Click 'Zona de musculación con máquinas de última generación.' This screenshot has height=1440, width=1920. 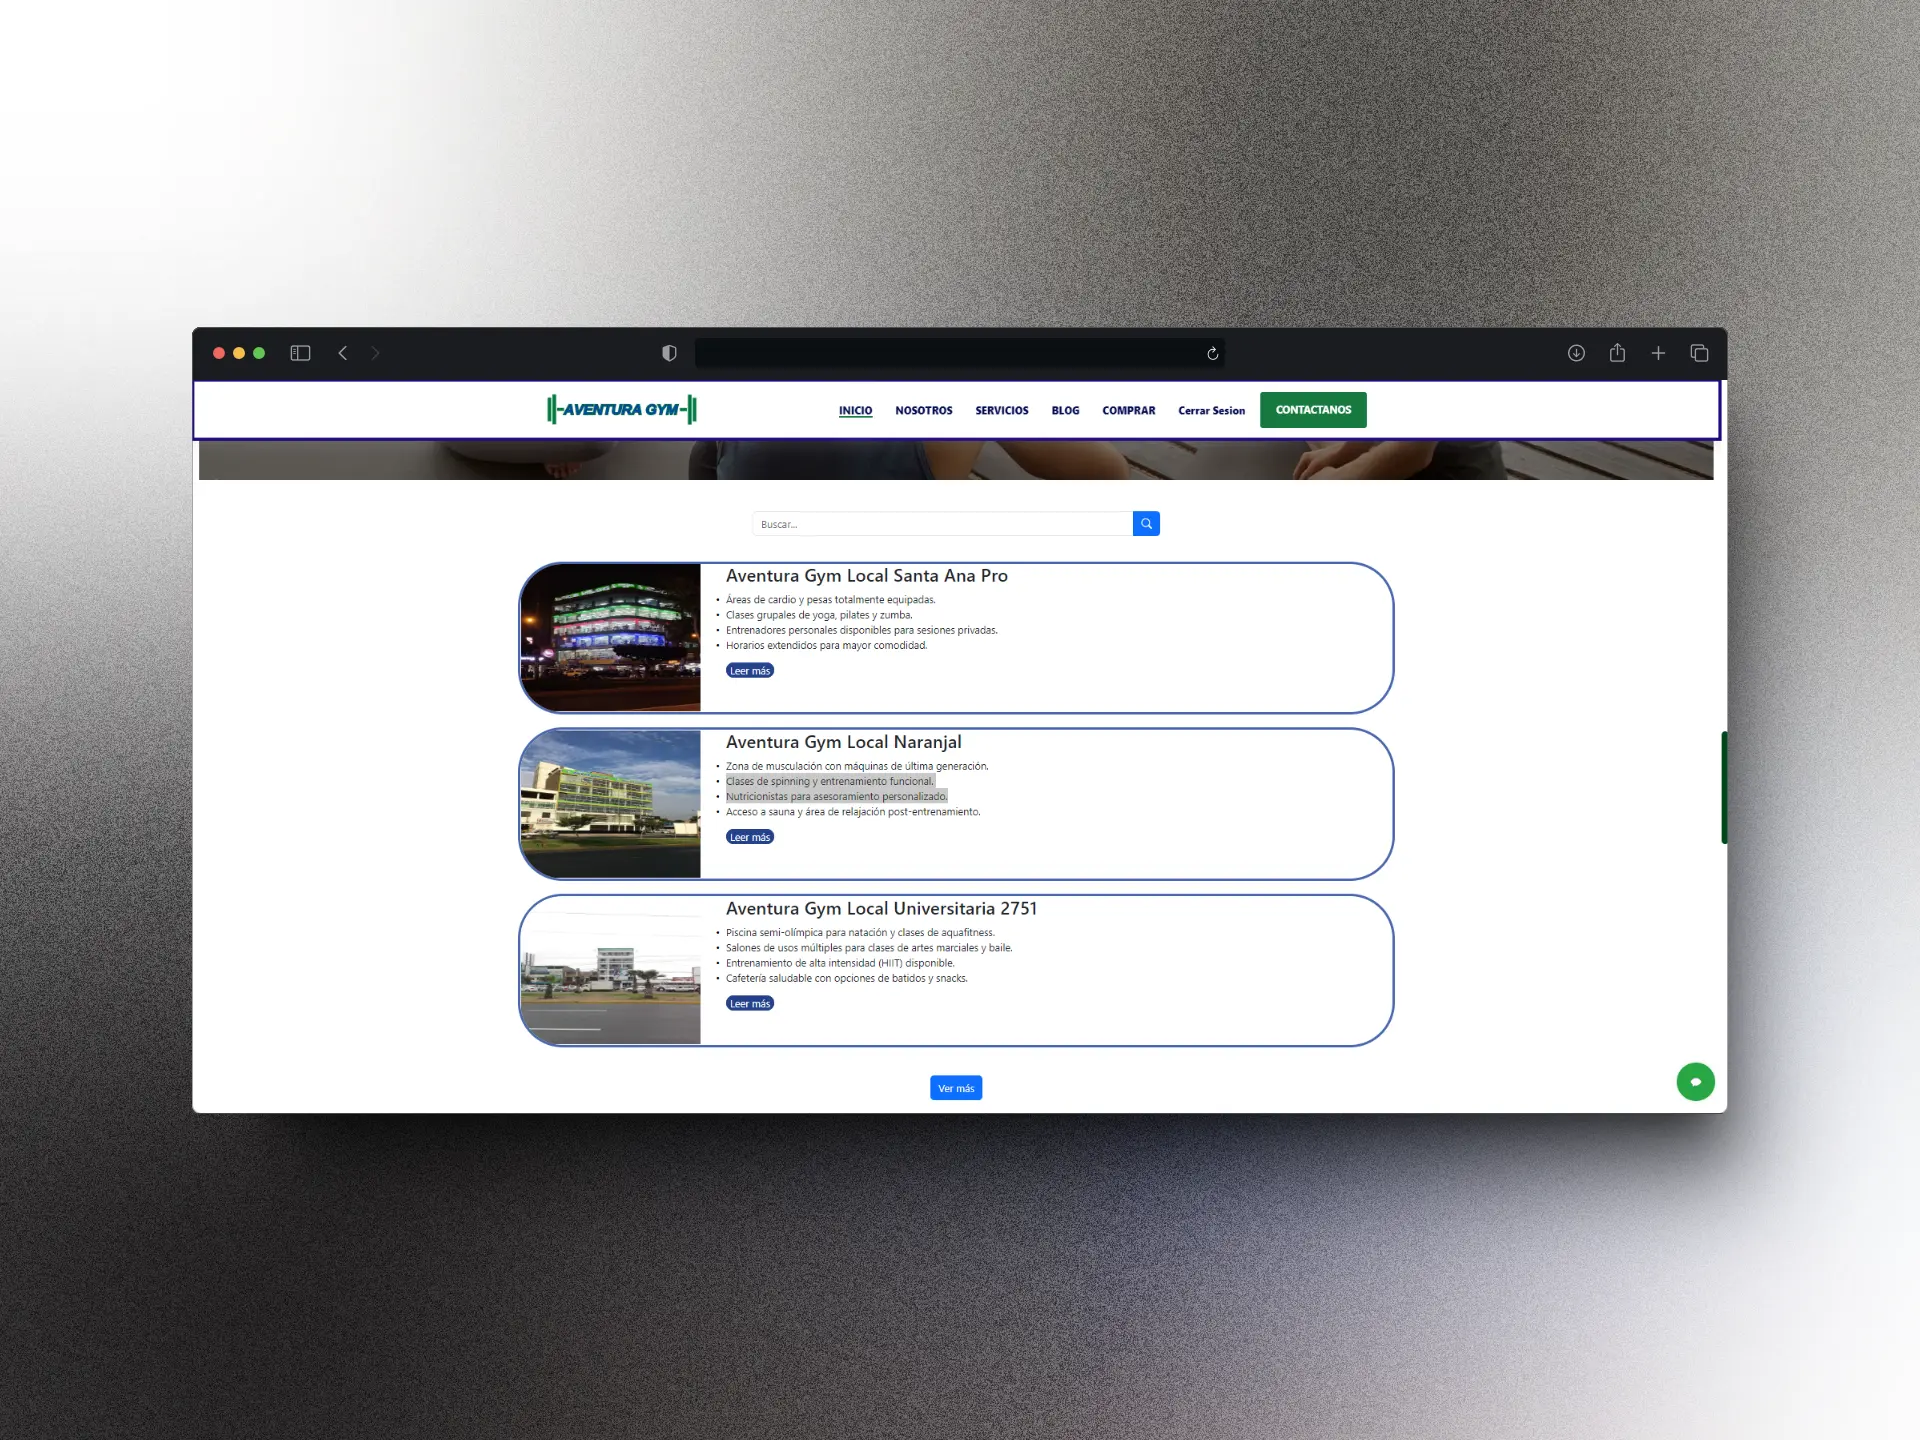856,766
